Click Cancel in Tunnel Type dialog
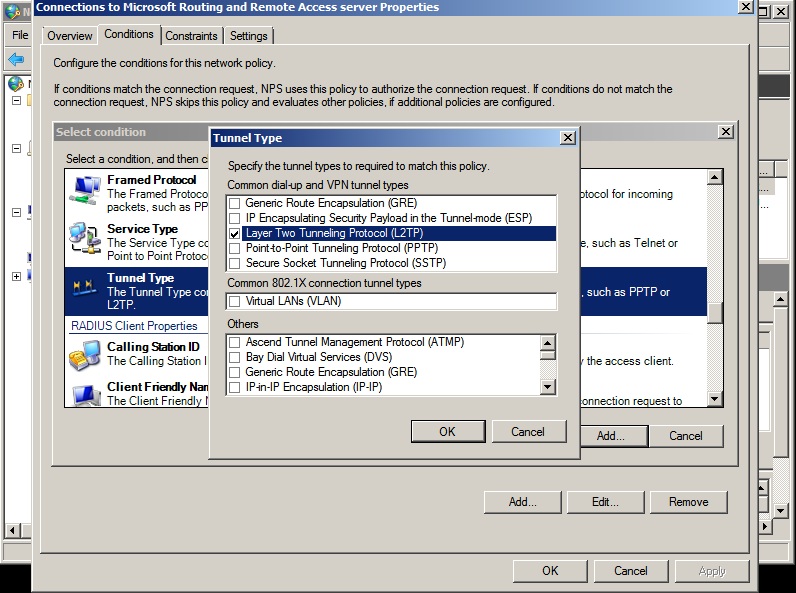 click(528, 432)
